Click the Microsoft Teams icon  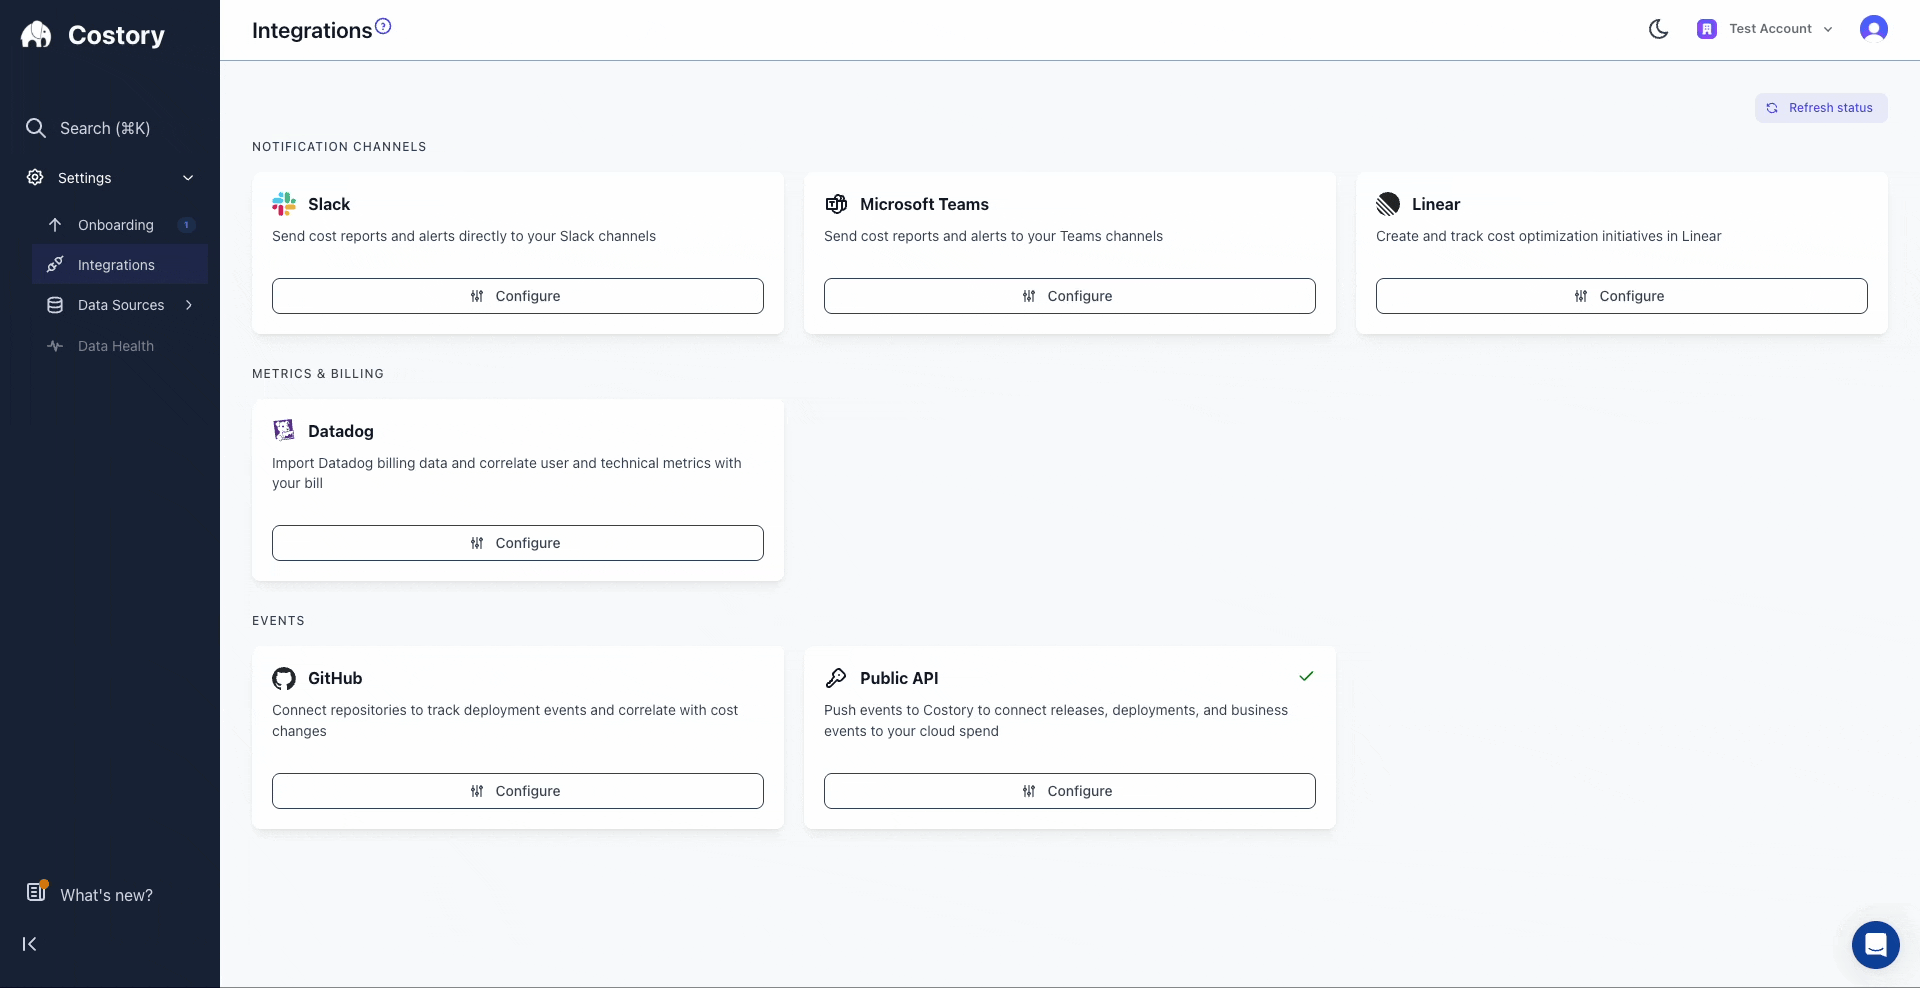pos(837,203)
